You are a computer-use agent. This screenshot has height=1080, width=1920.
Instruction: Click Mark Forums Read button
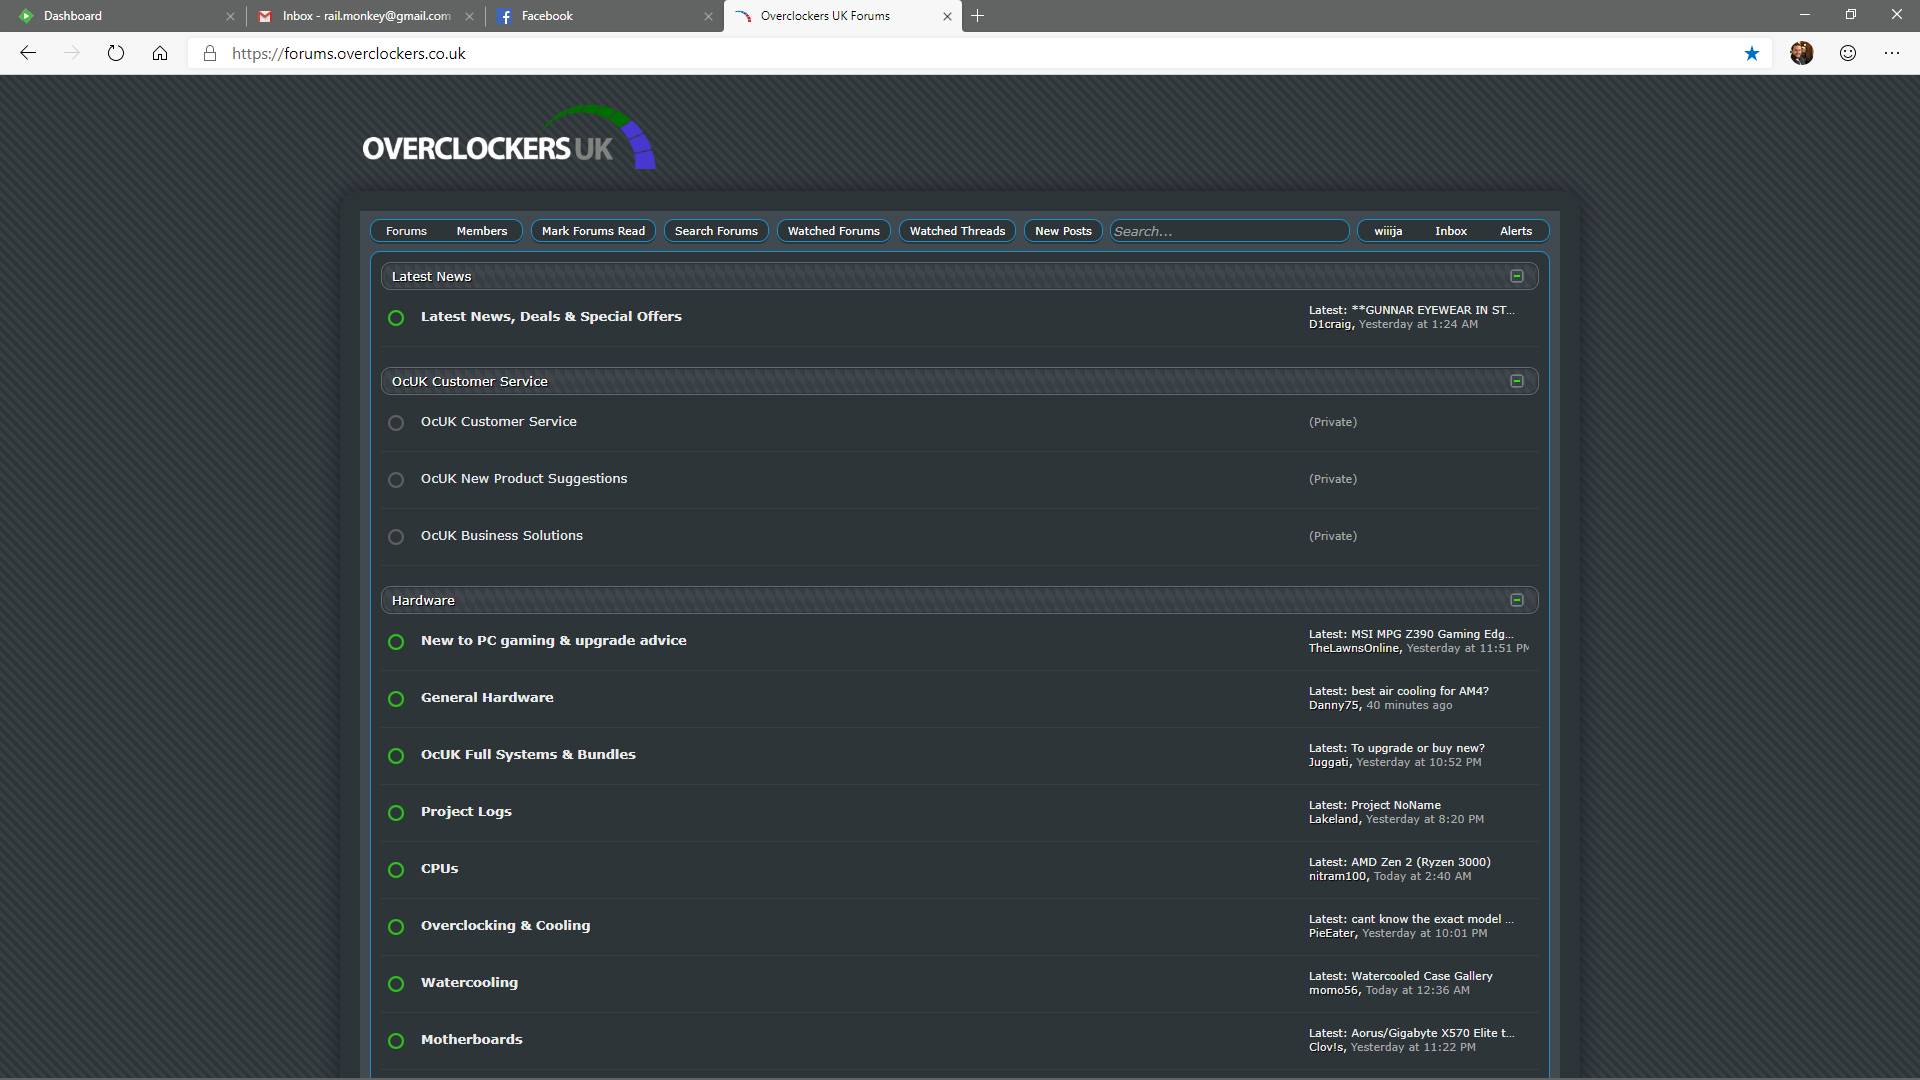[x=593, y=231]
